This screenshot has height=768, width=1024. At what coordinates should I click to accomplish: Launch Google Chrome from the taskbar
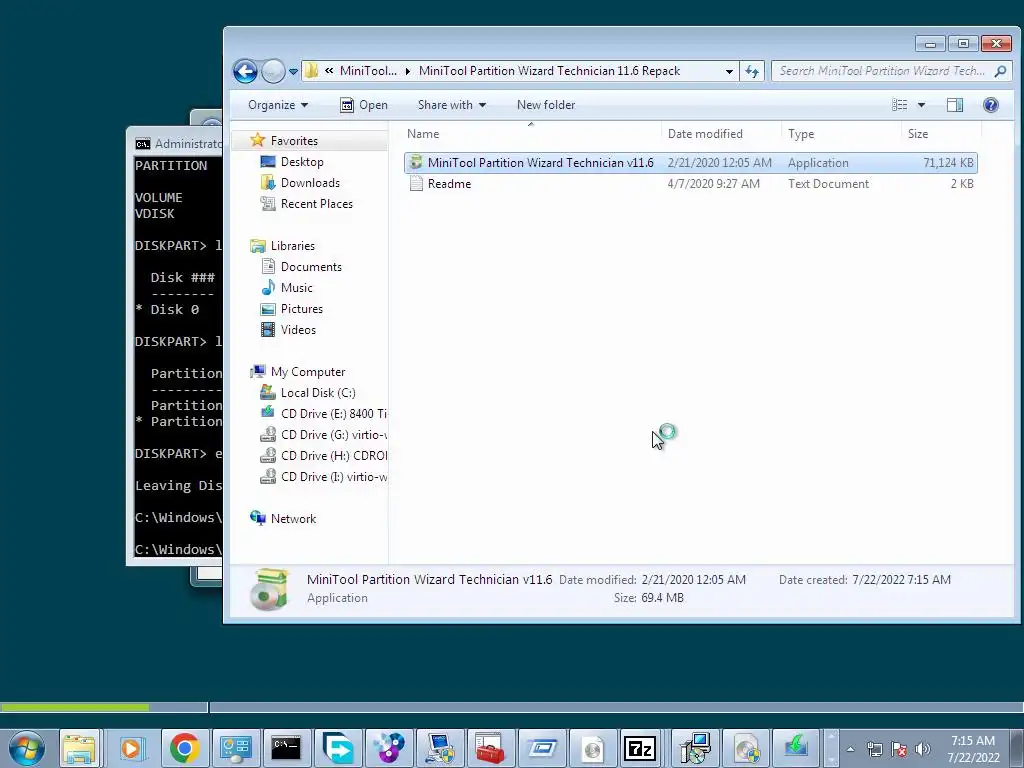click(x=184, y=748)
